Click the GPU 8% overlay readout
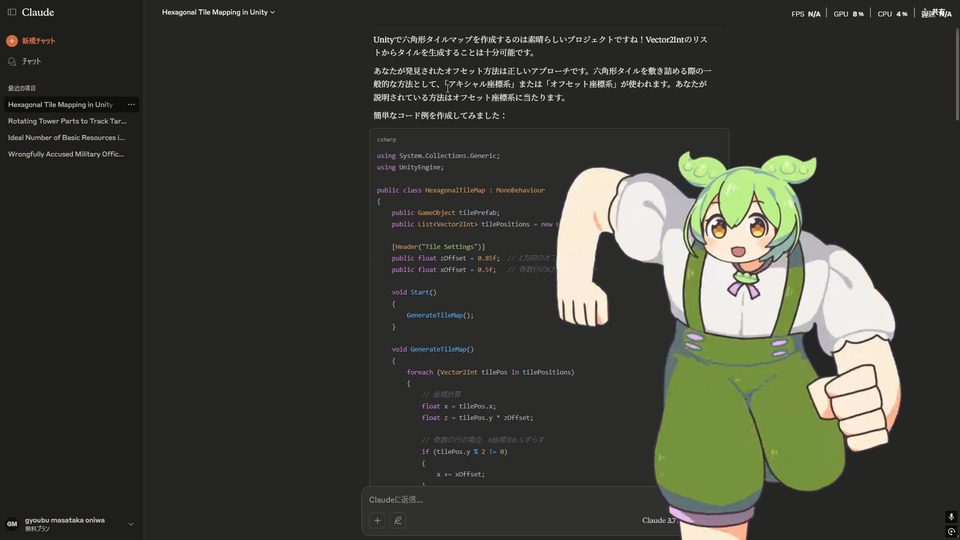Image resolution: width=960 pixels, height=540 pixels. coord(849,13)
